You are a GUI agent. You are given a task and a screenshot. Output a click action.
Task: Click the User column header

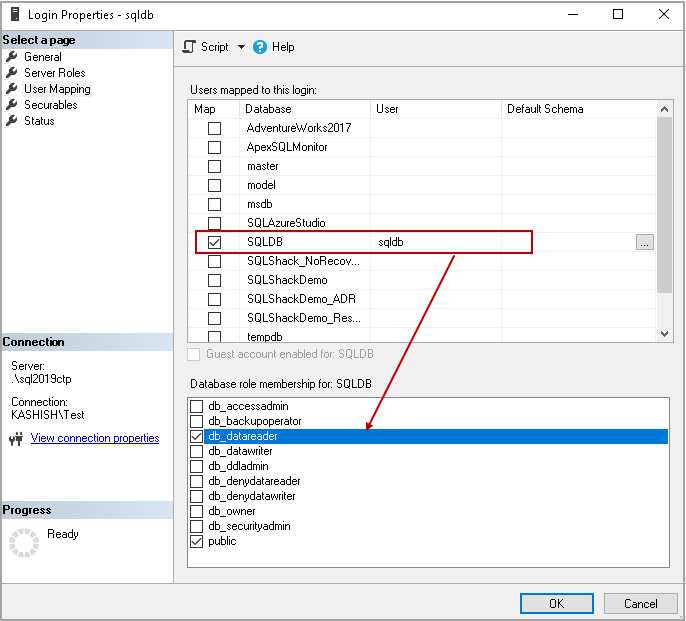(436, 109)
